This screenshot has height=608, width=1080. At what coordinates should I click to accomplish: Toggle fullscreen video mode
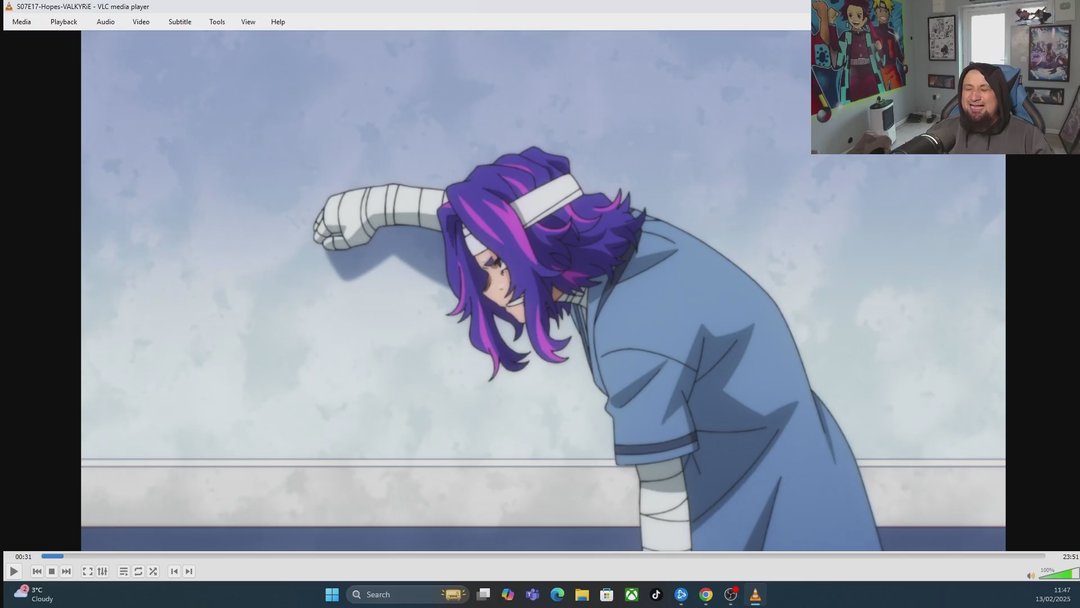tap(88, 571)
